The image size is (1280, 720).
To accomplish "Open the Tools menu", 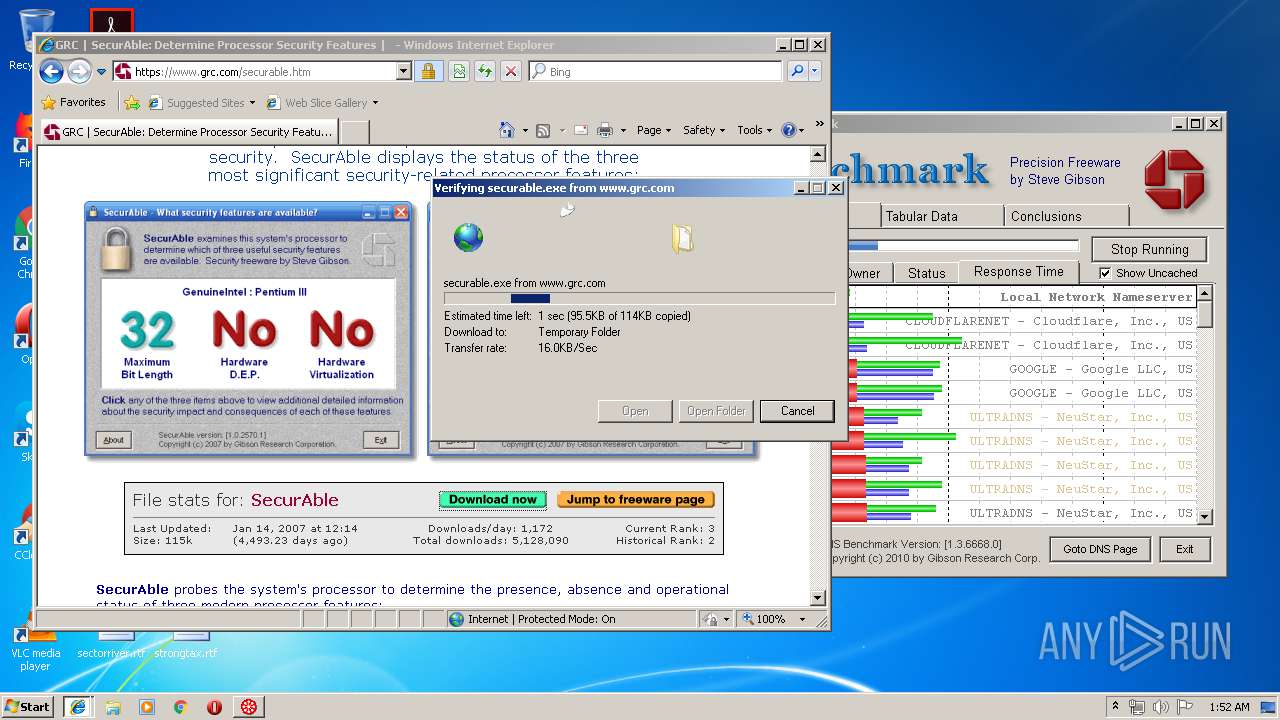I will click(x=755, y=130).
